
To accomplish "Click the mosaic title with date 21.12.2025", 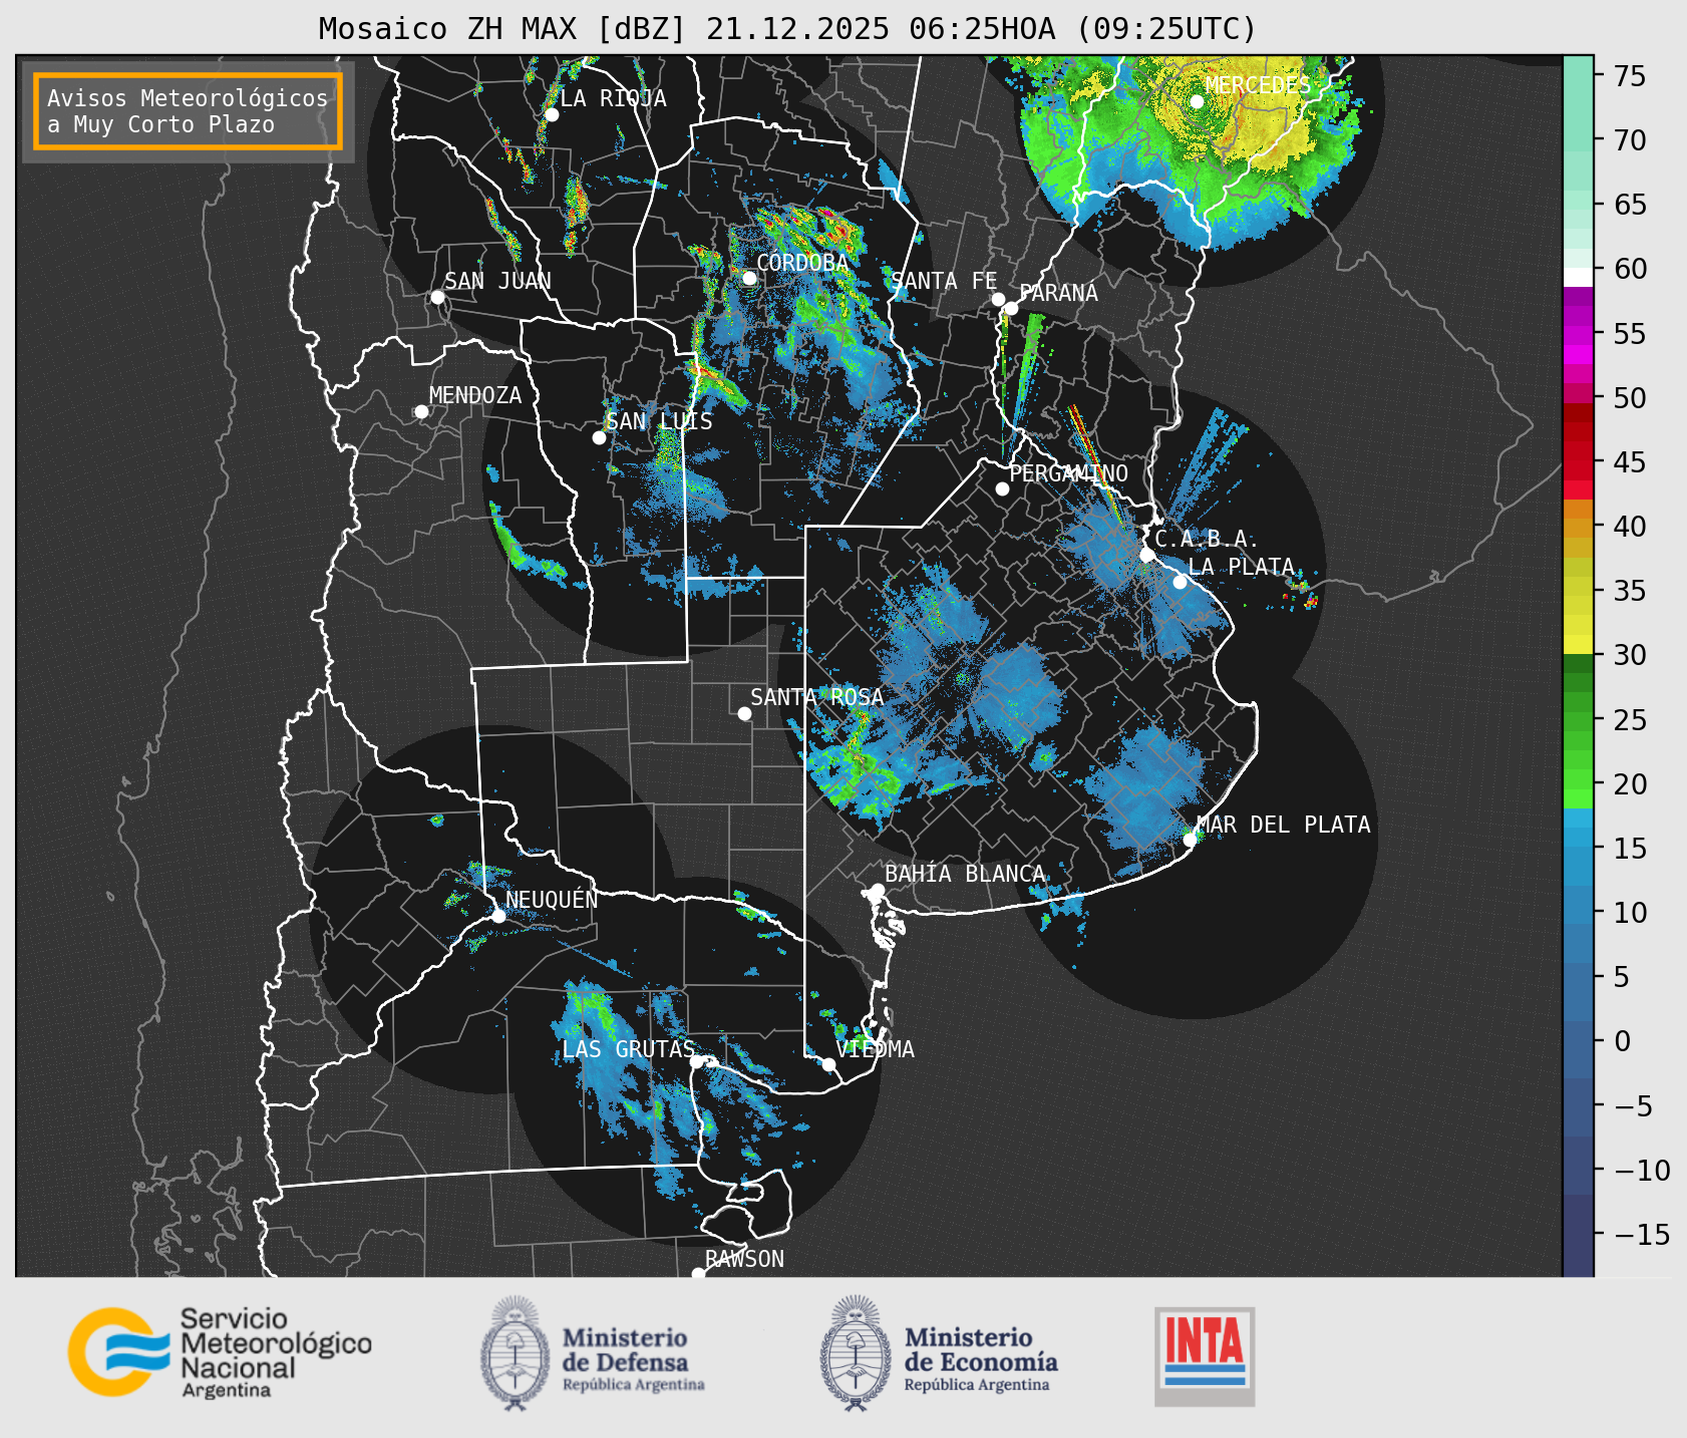I will [x=787, y=29].
